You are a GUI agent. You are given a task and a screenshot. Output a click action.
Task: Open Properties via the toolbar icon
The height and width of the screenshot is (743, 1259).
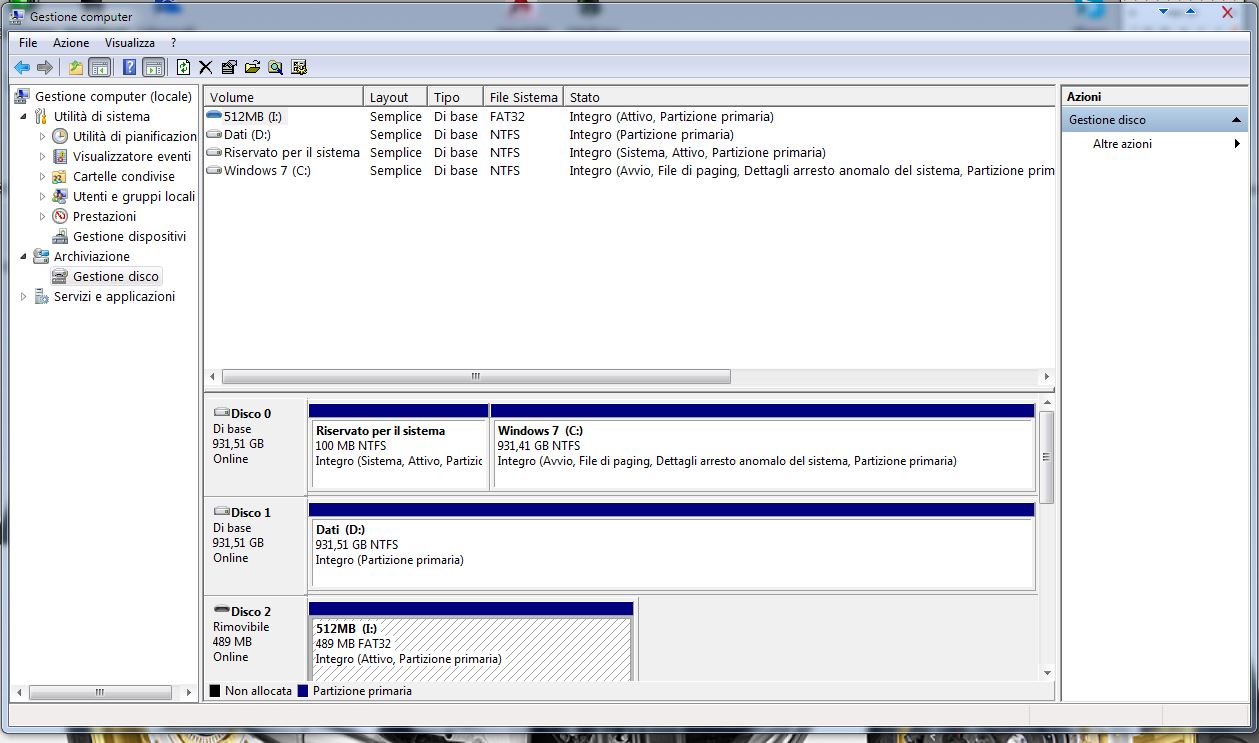click(x=229, y=67)
